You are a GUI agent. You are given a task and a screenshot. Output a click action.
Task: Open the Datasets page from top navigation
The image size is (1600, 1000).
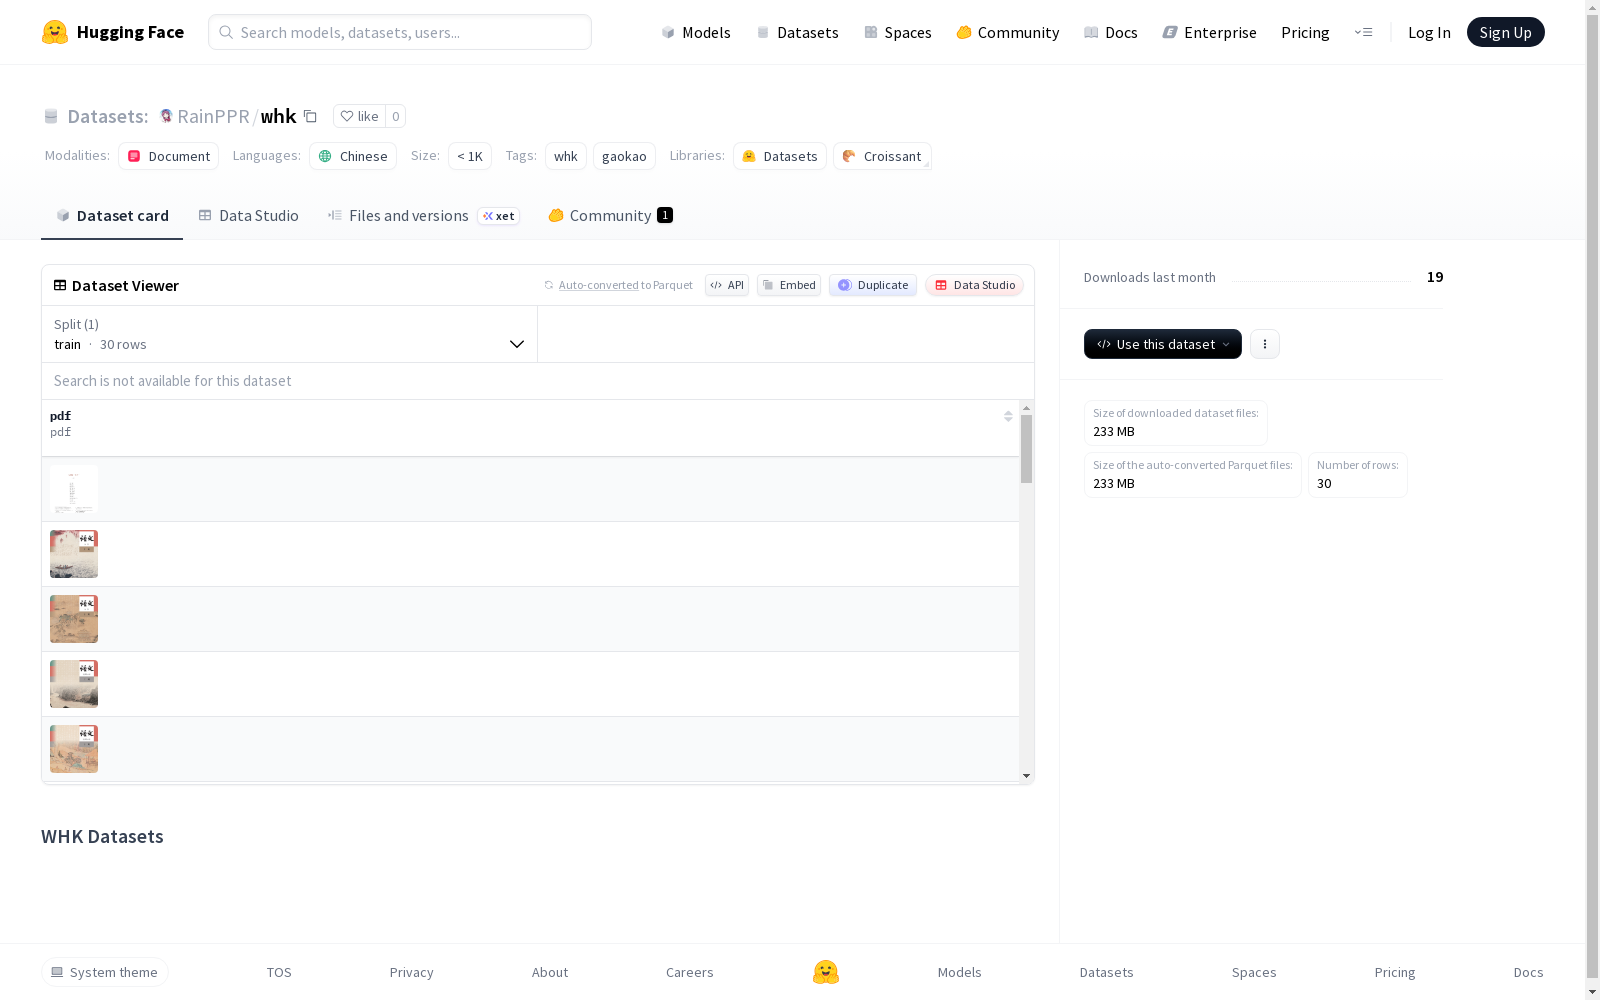(x=797, y=32)
